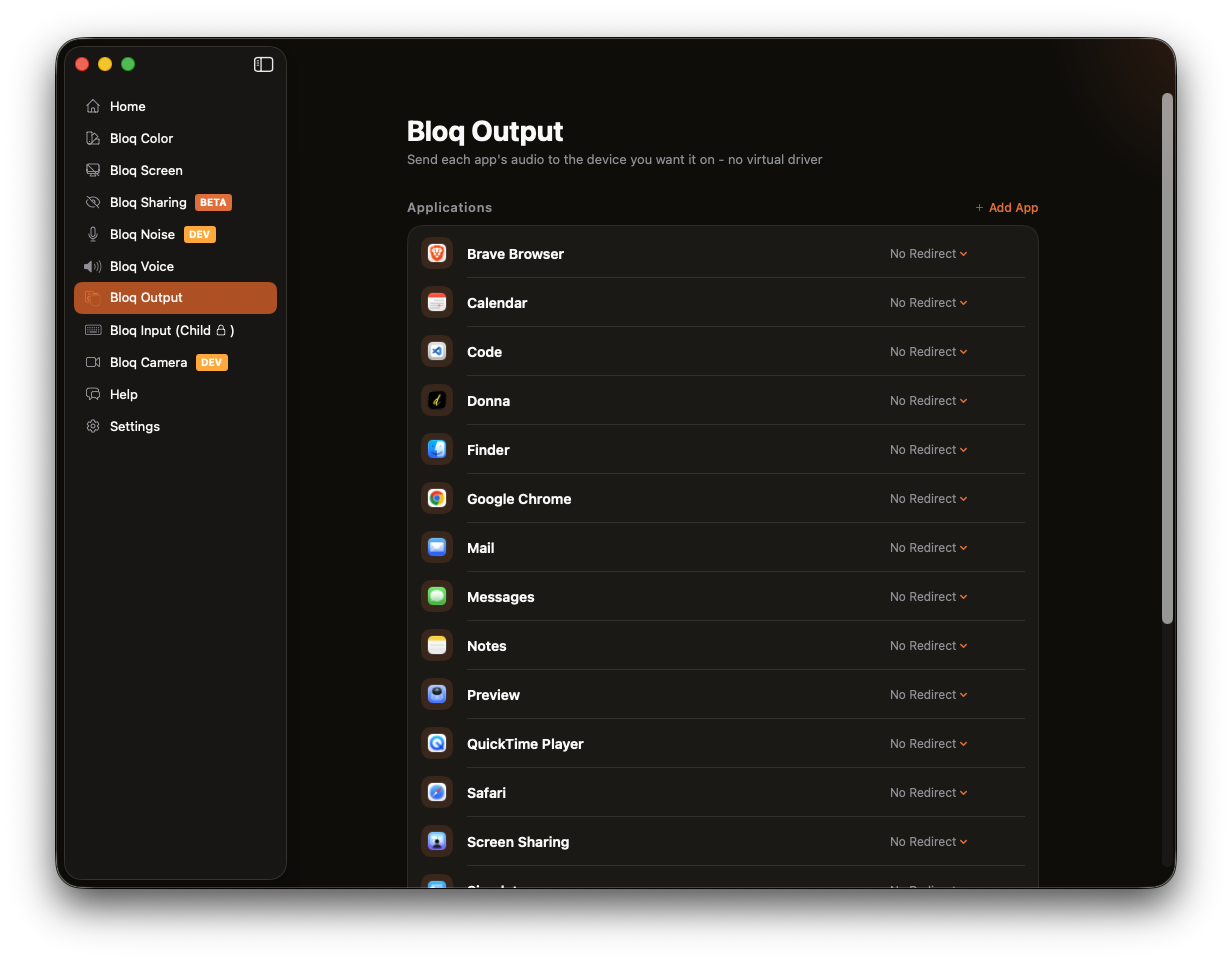This screenshot has height=962, width=1232.
Task: Click the Preview app icon
Action: tap(437, 695)
